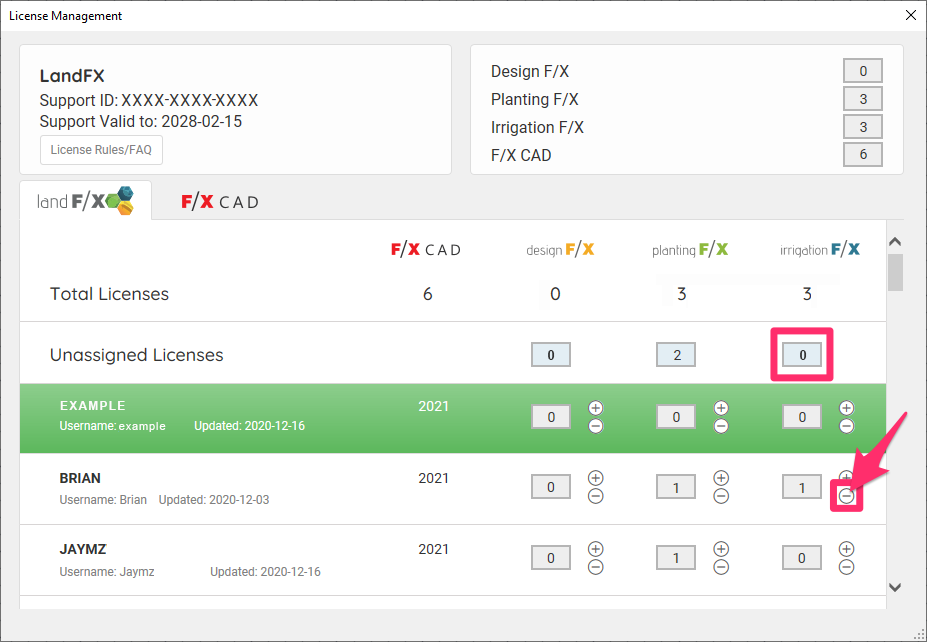Select the F/X CAD summary count field

(863, 154)
